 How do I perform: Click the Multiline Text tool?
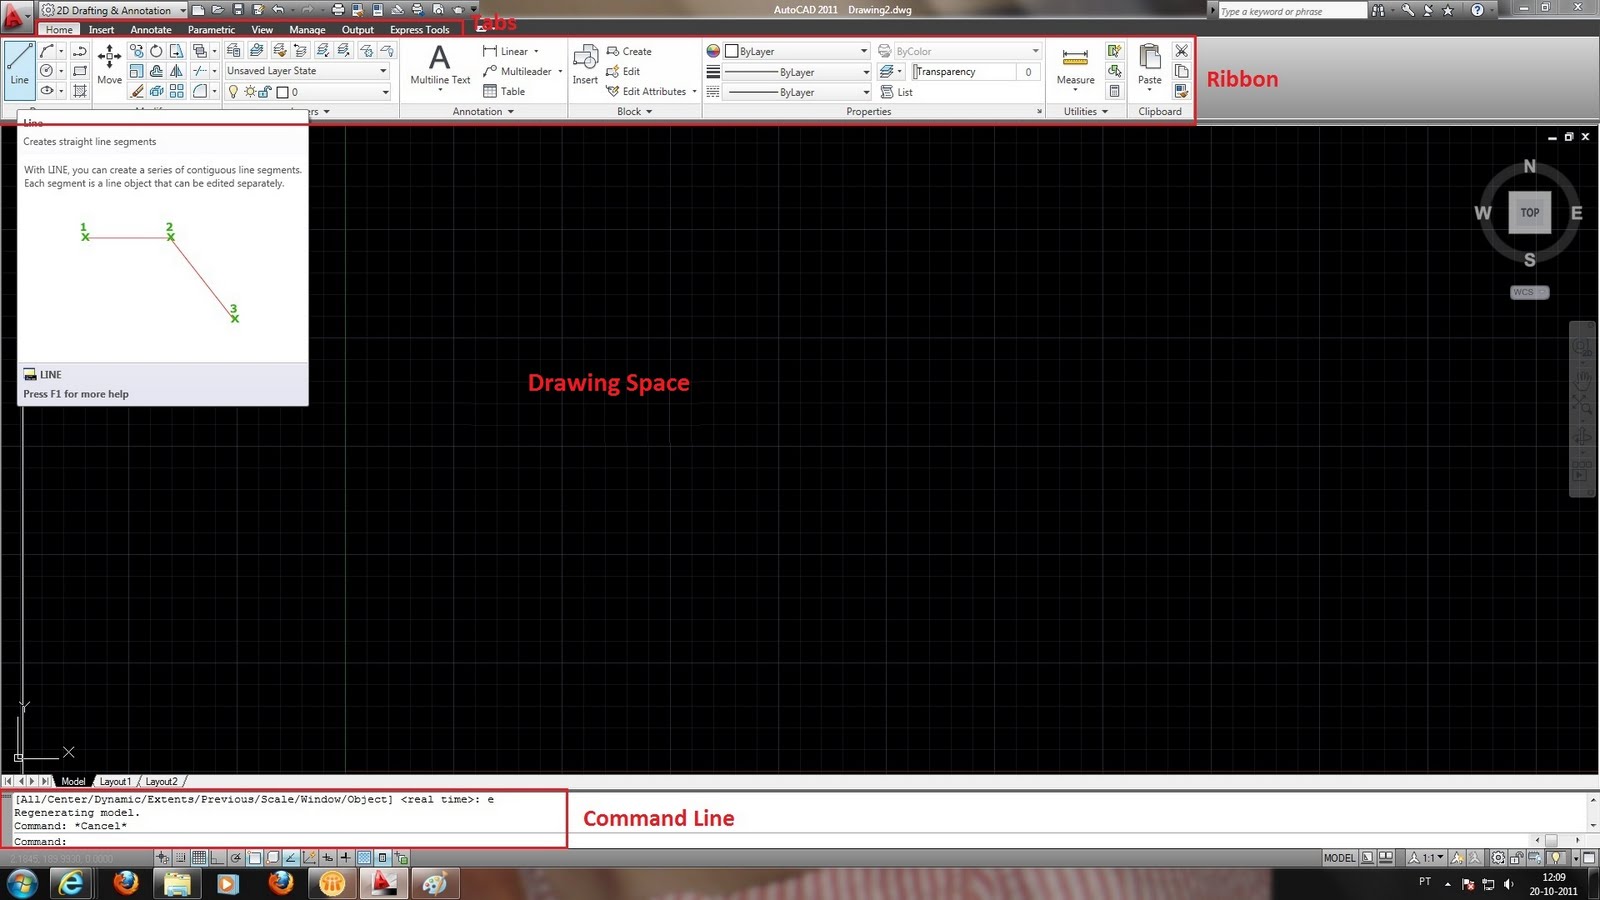click(438, 62)
